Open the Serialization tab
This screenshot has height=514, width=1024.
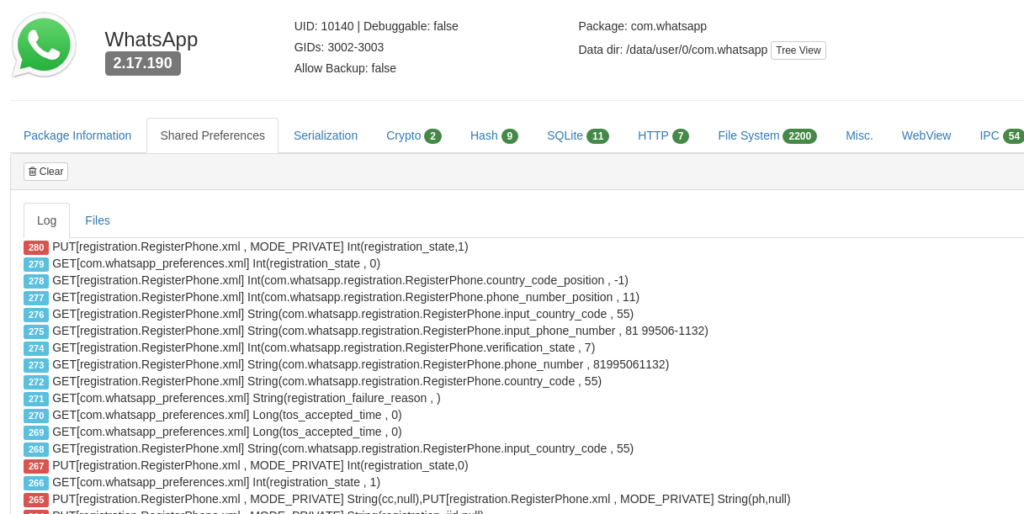tap(325, 136)
